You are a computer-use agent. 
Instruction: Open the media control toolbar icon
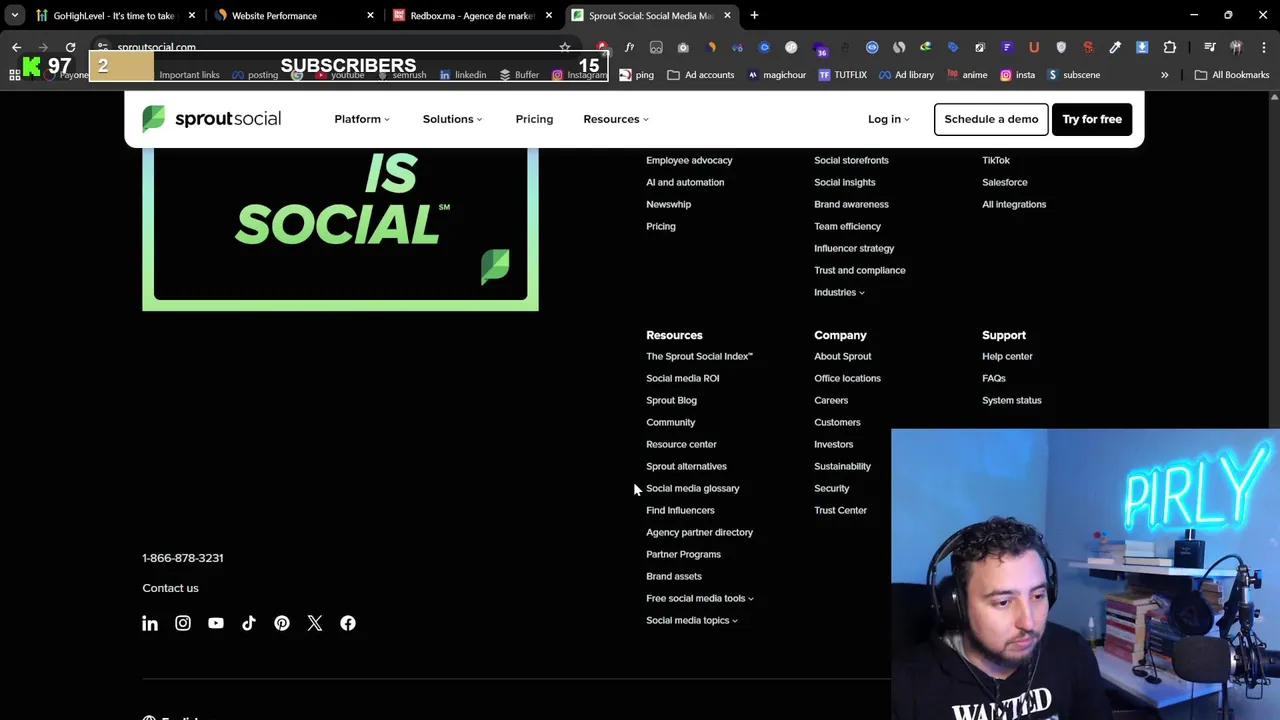click(1210, 47)
